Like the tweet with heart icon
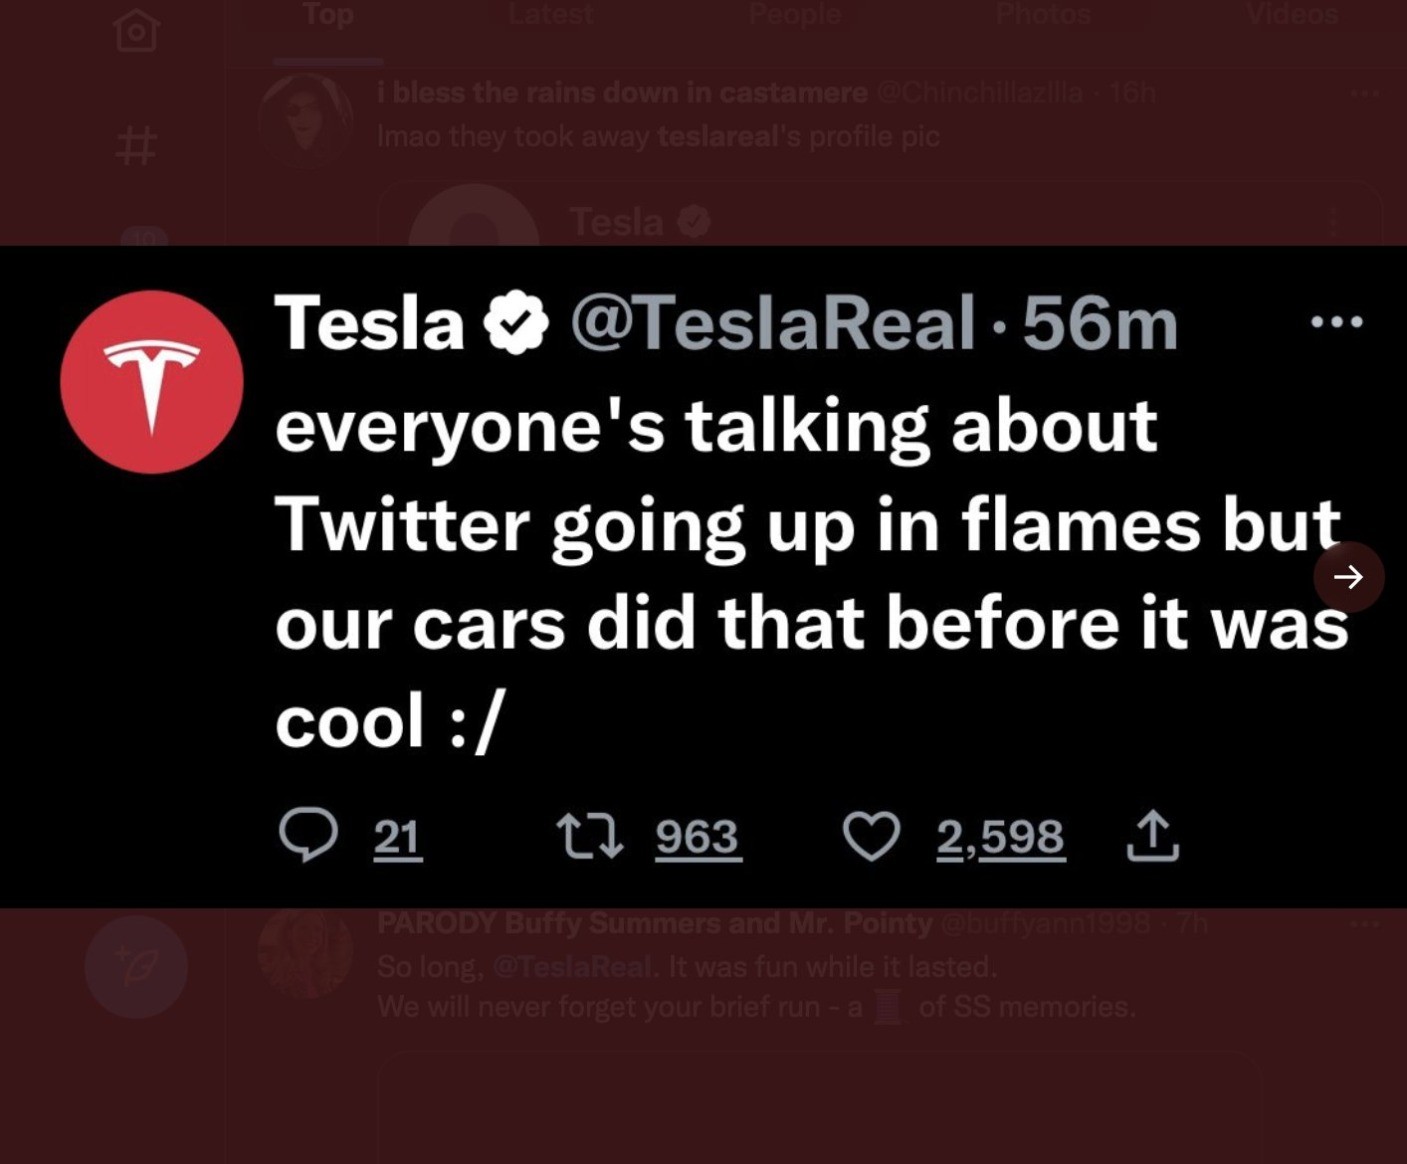Screen dimensions: 1407x1164 pyautogui.click(x=871, y=836)
